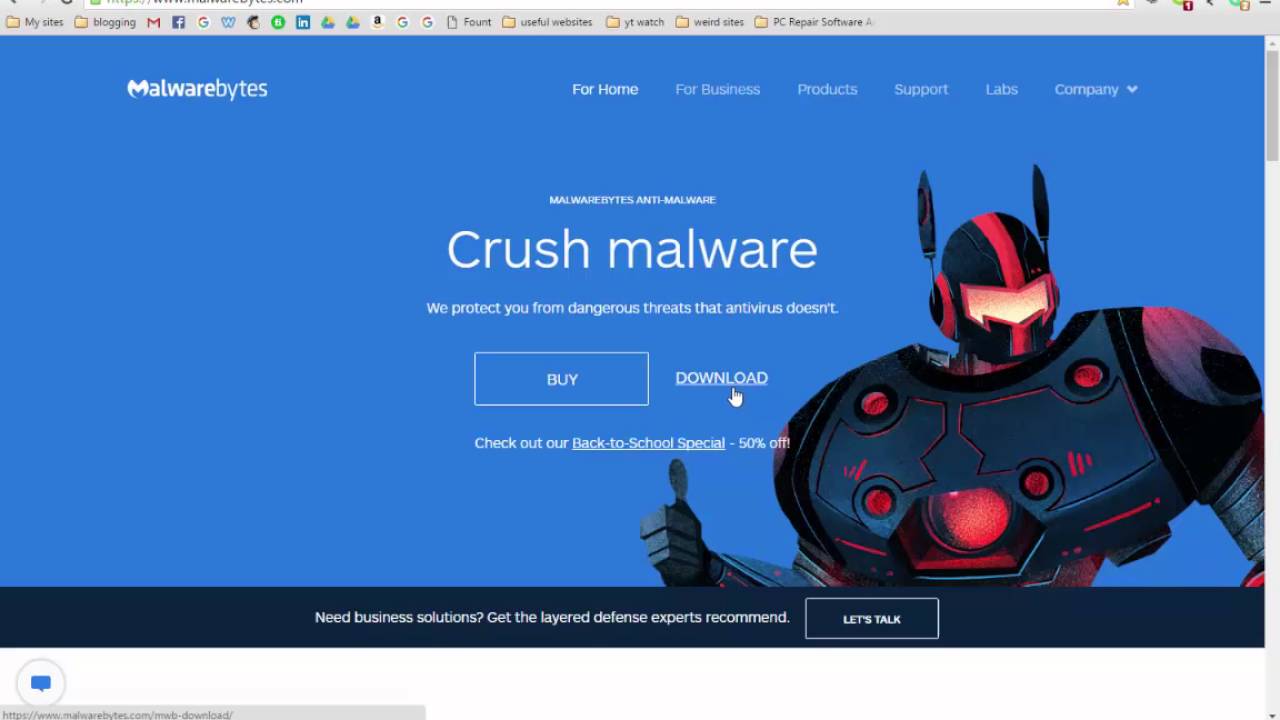Open the PC Repair Software bookmark folder
This screenshot has height=720, width=1280.
point(814,22)
